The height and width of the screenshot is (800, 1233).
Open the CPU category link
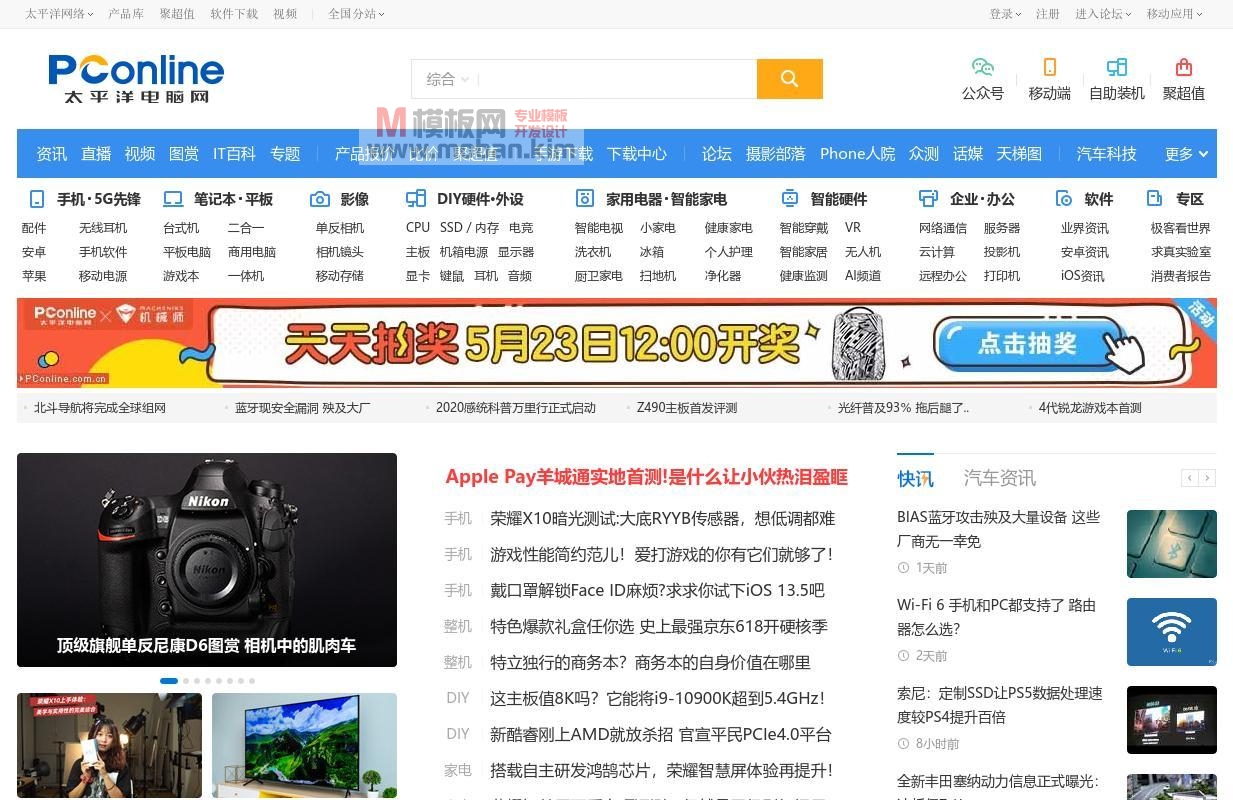point(418,228)
